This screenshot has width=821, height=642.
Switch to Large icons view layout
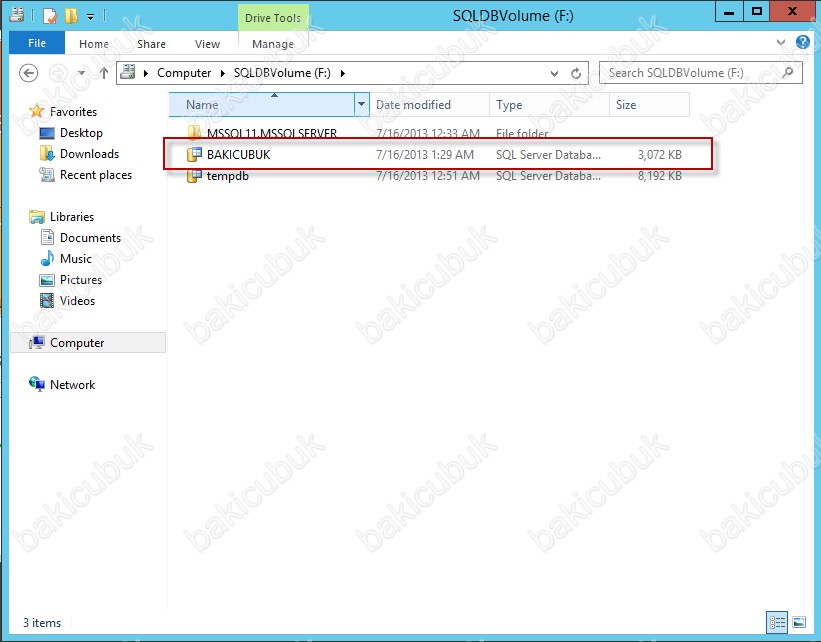pos(799,623)
